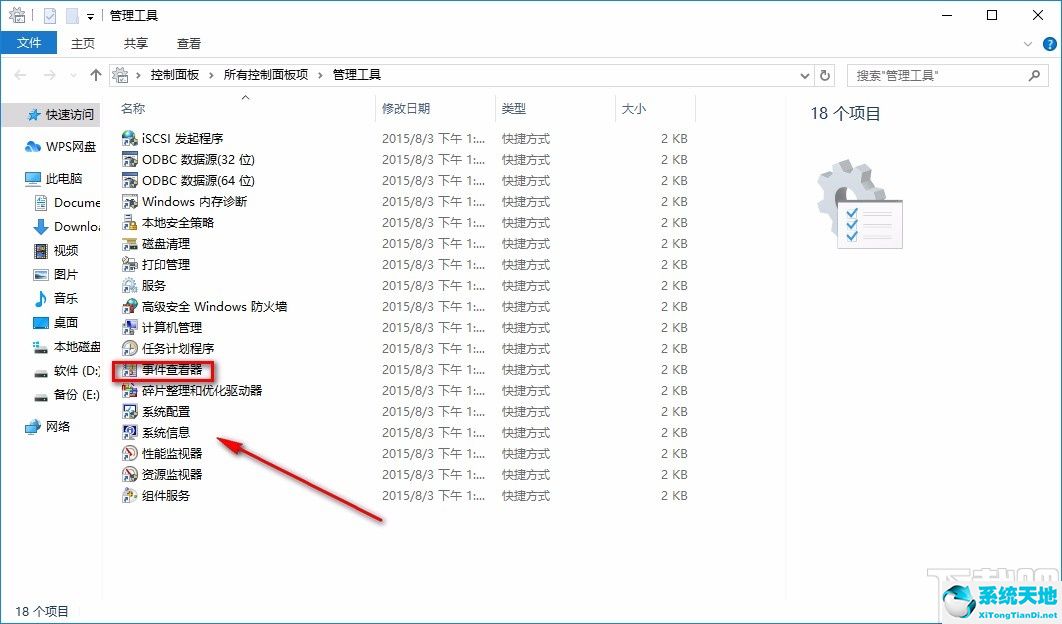Click the 磁盘清理 icon
The width and height of the screenshot is (1062, 624).
pyautogui.click(x=129, y=243)
